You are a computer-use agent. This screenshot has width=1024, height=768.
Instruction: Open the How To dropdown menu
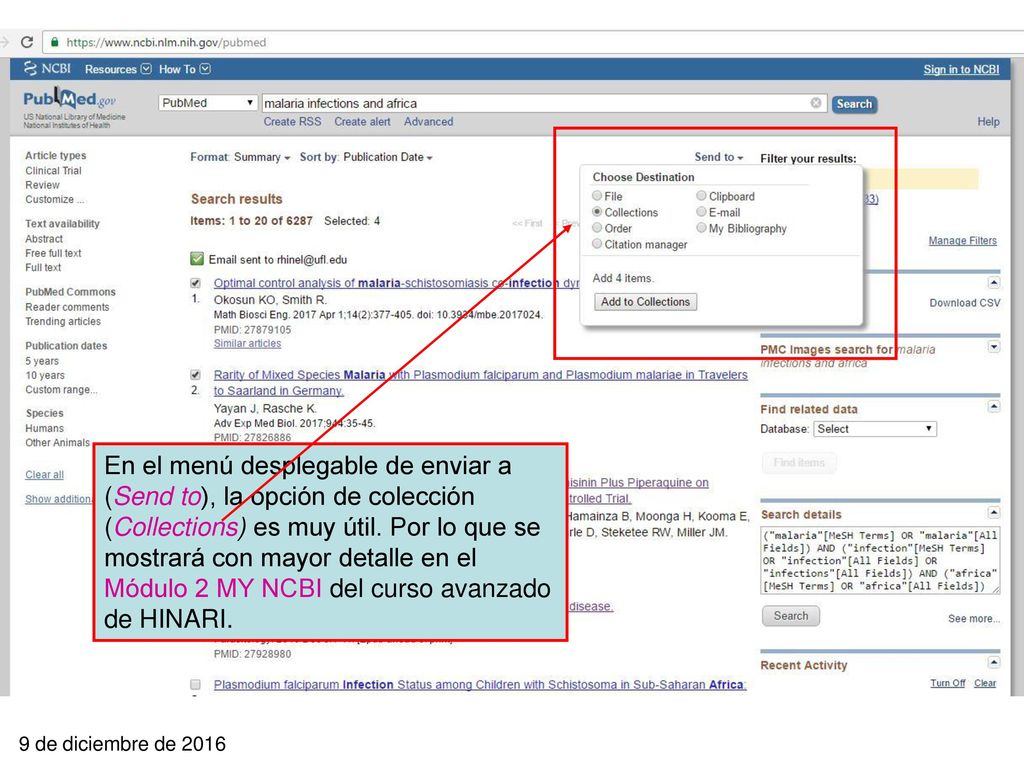184,69
